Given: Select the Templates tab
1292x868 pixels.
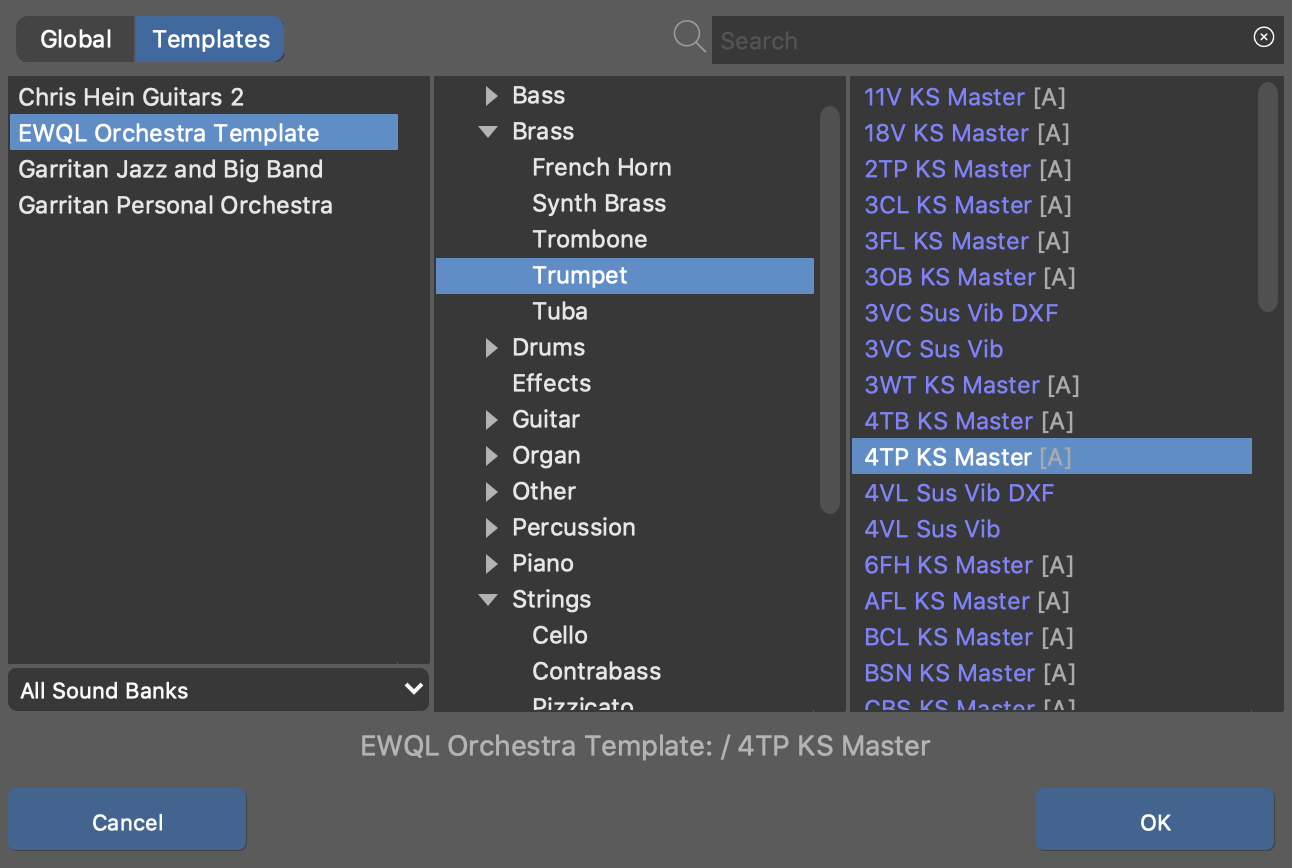Looking at the screenshot, I should [211, 39].
